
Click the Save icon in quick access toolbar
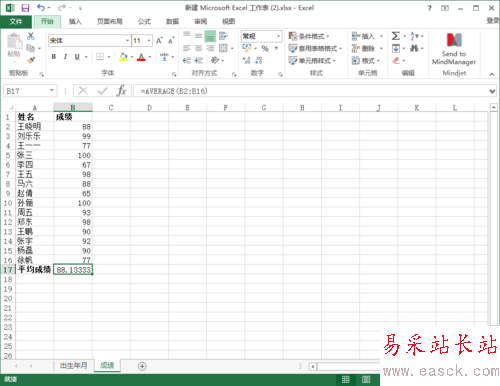[25, 8]
